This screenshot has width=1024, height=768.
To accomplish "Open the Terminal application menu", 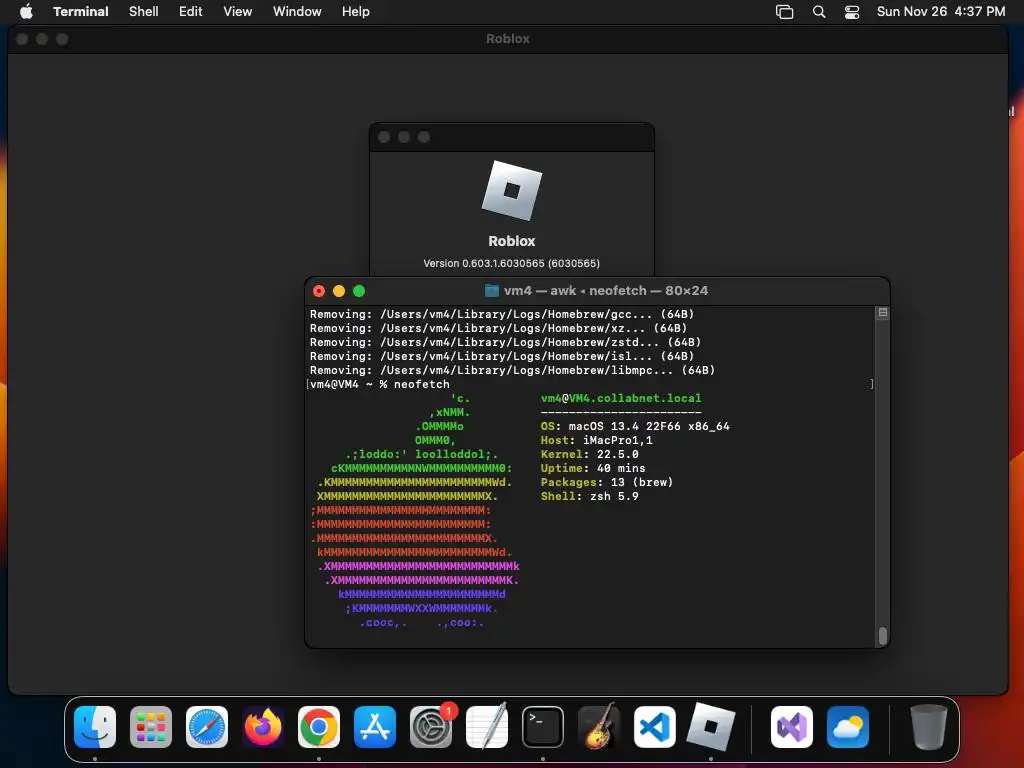I will [81, 11].
